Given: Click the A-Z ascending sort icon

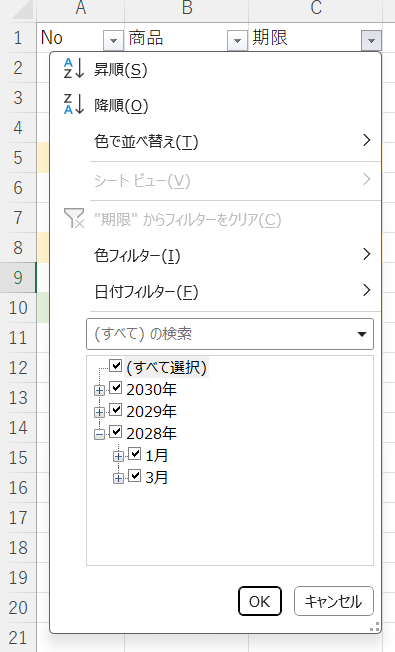Looking at the screenshot, I should pyautogui.click(x=74, y=69).
